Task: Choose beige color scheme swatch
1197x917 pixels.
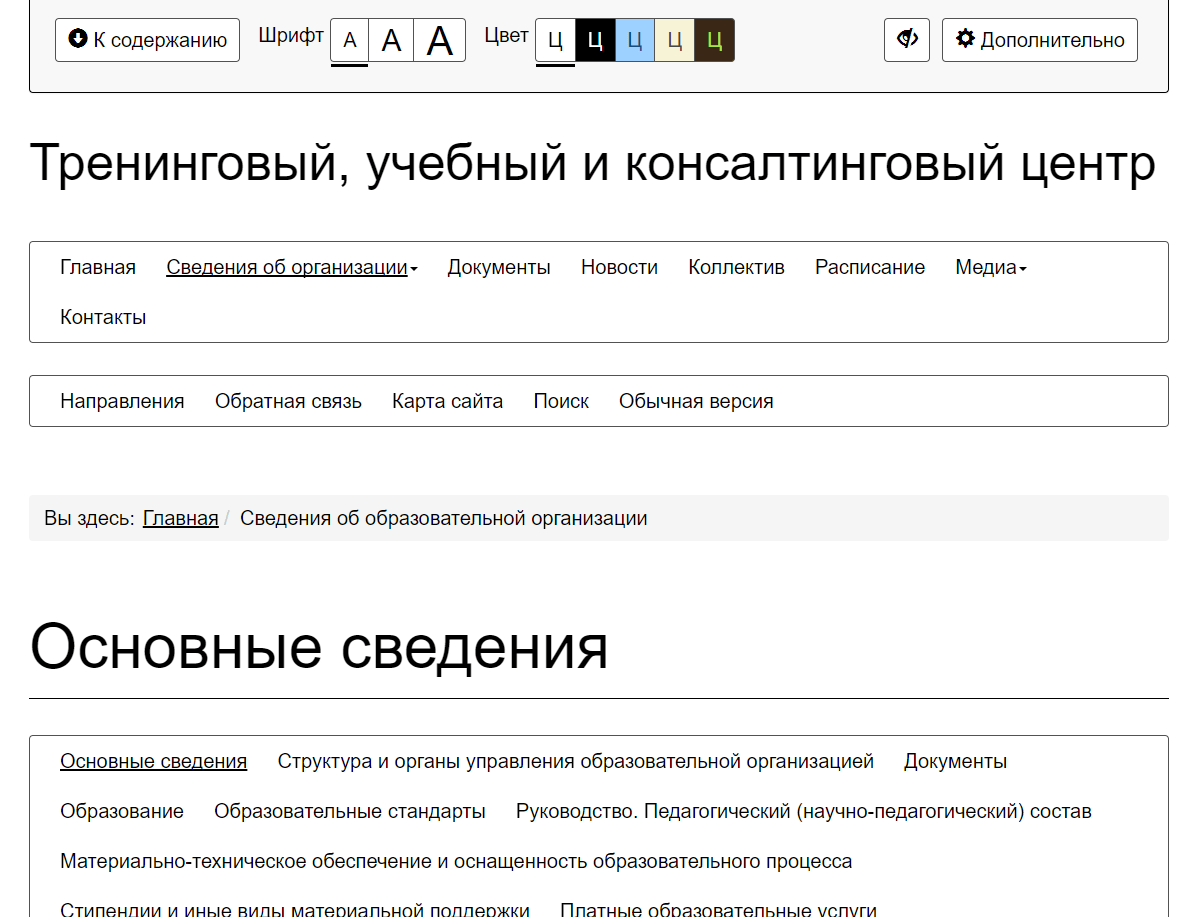Action: (674, 41)
